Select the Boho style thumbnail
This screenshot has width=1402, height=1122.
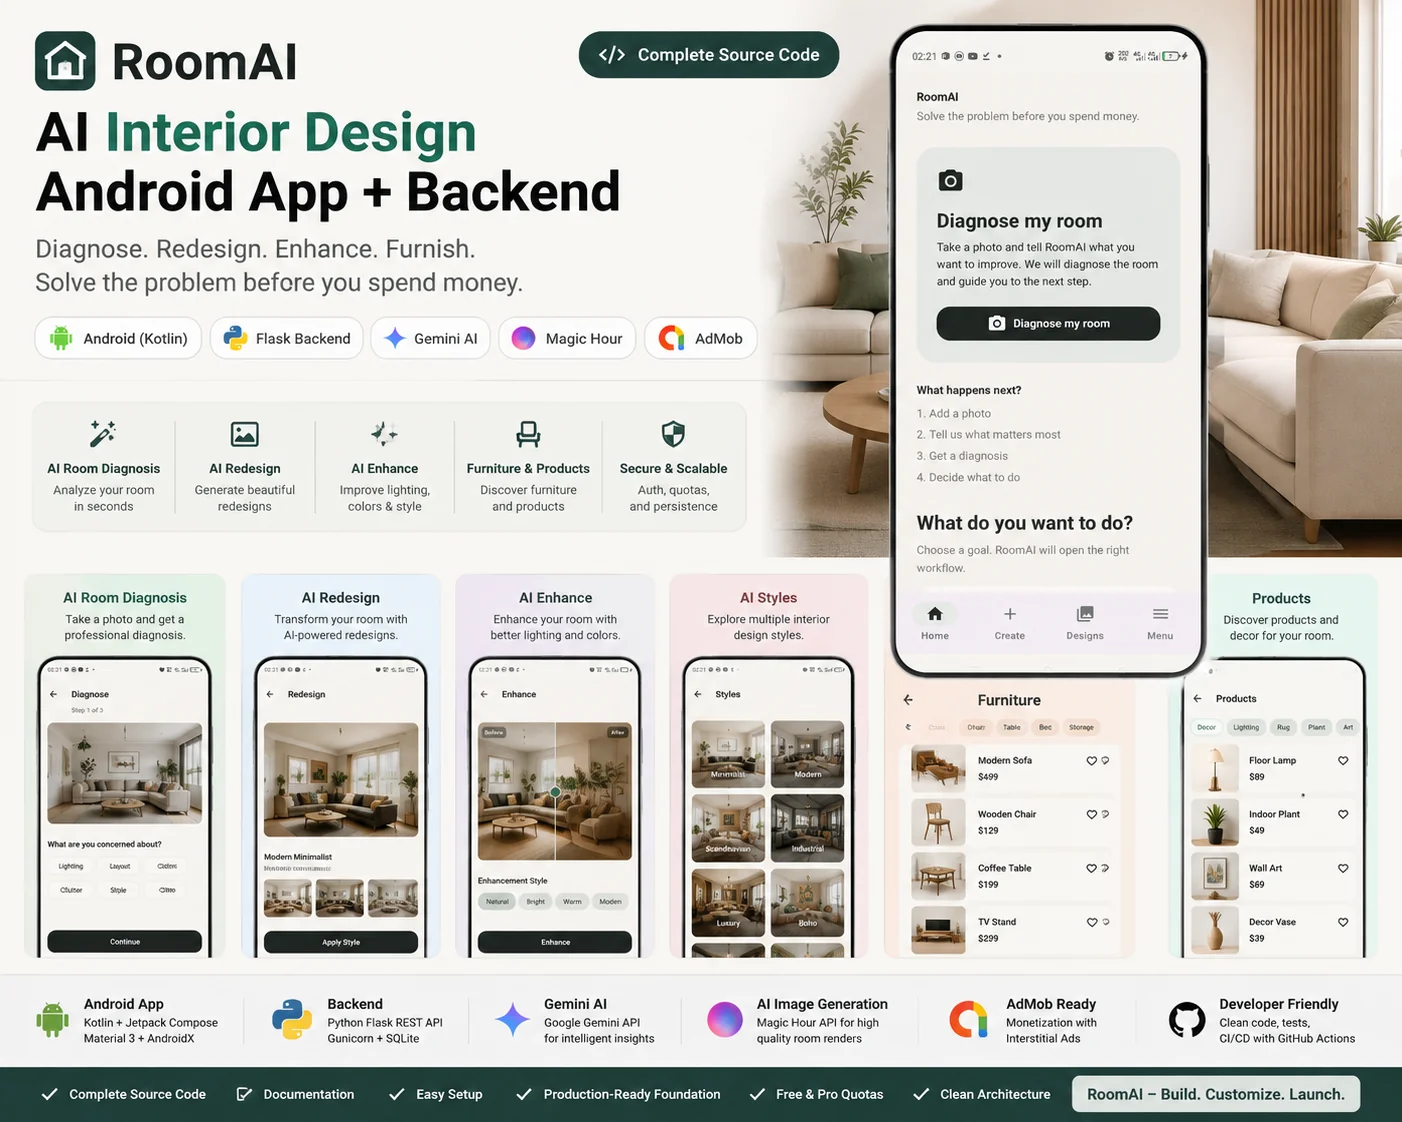click(x=808, y=902)
